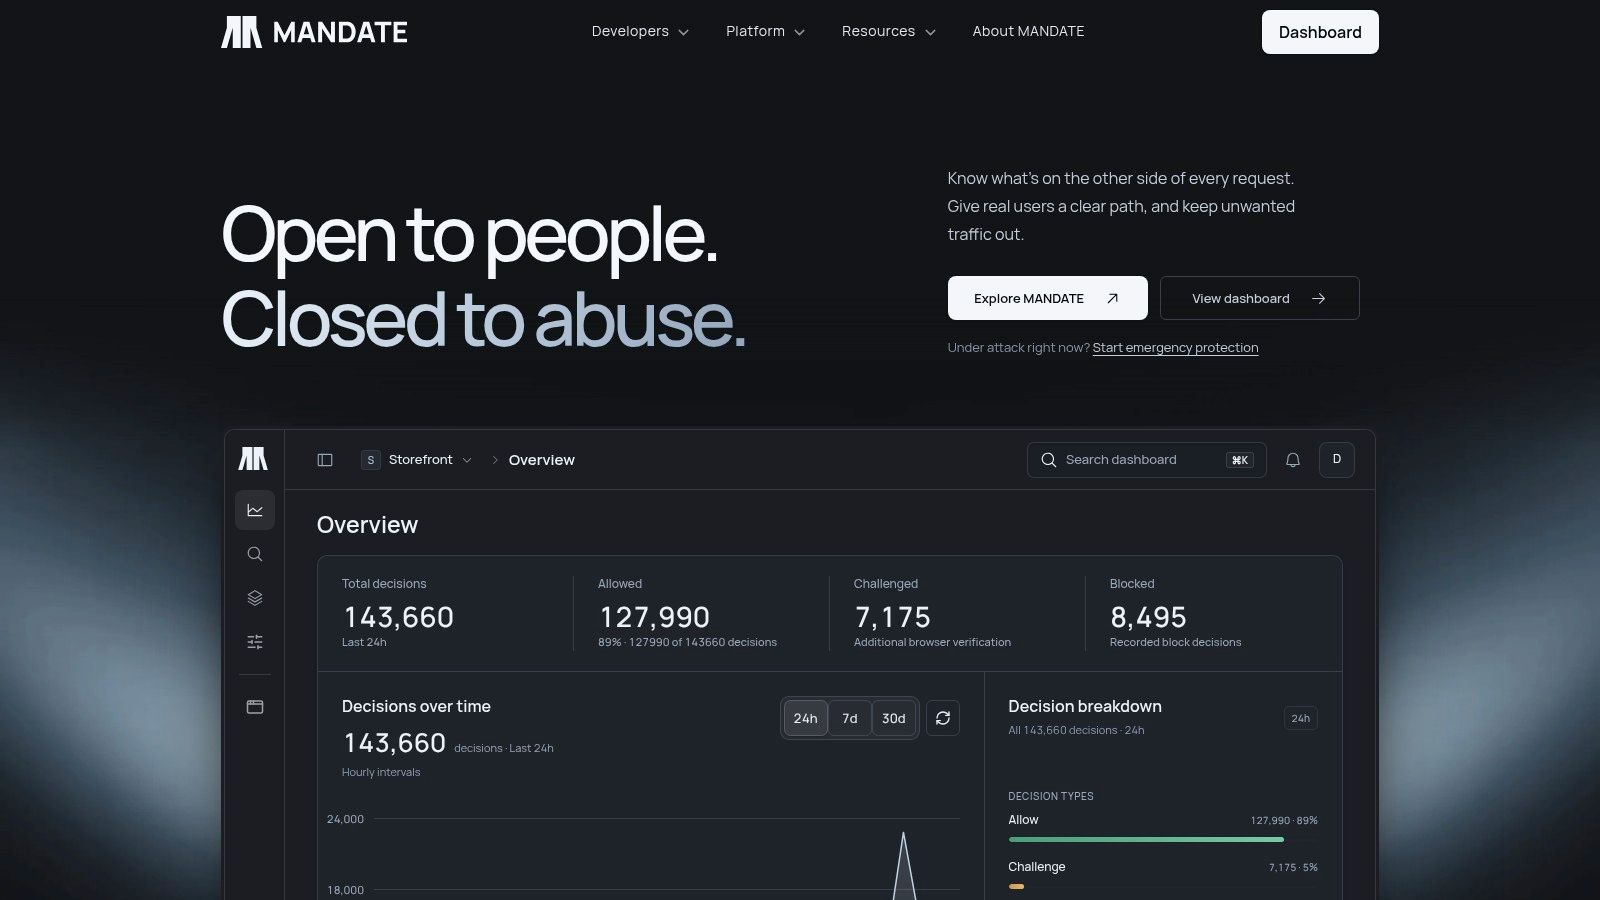Screen dimensions: 1600x900
Task: Refresh the Decisions over time chart
Action: click(943, 718)
